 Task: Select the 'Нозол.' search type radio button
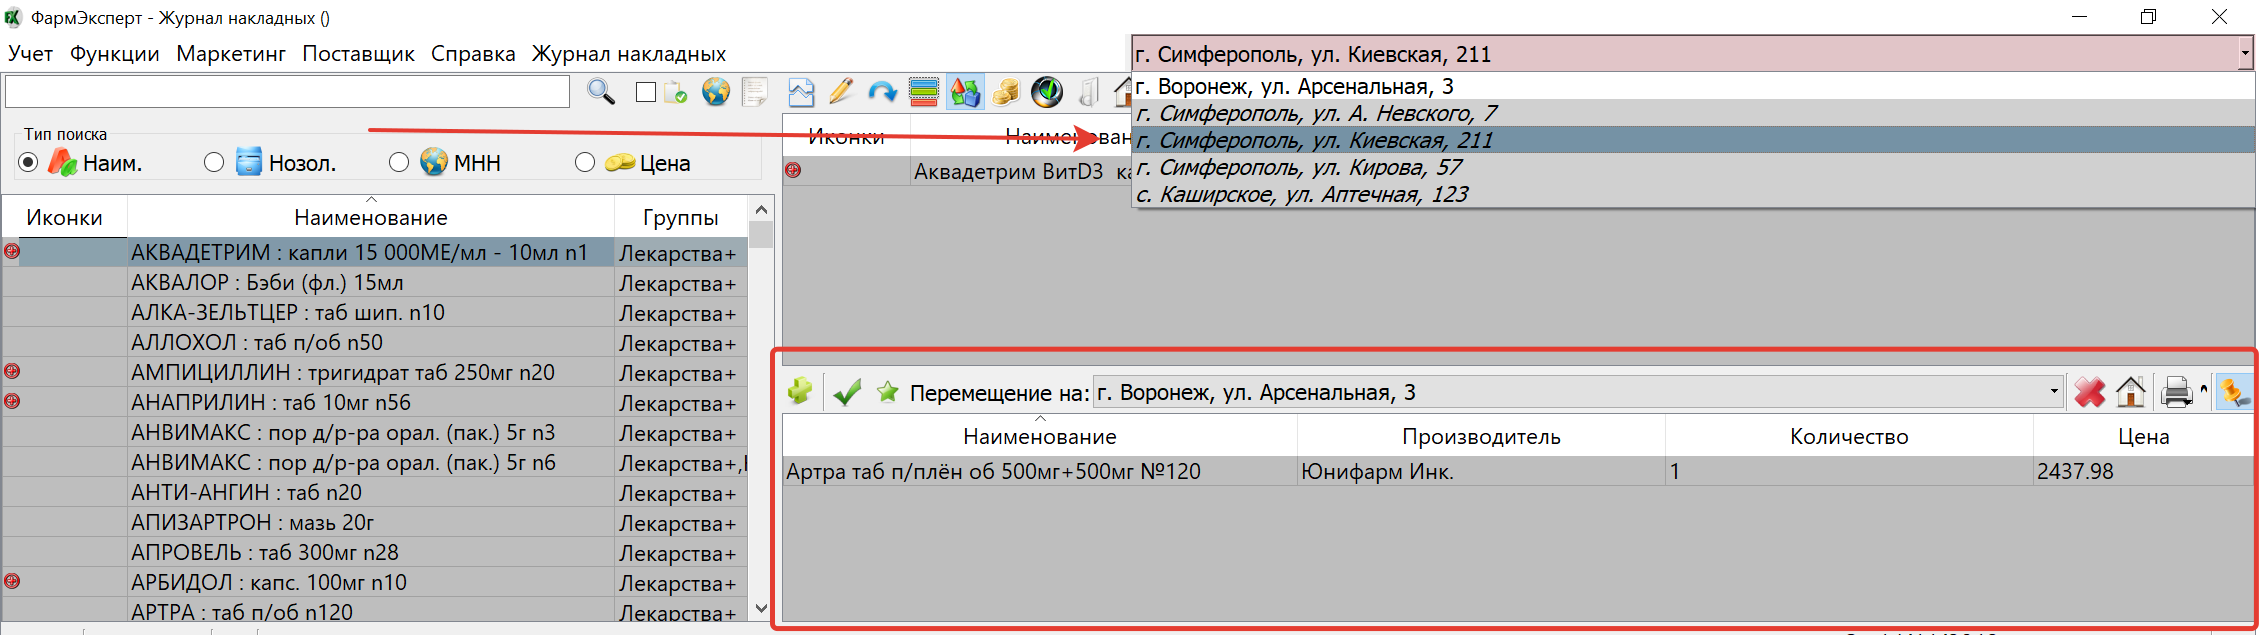point(214,162)
